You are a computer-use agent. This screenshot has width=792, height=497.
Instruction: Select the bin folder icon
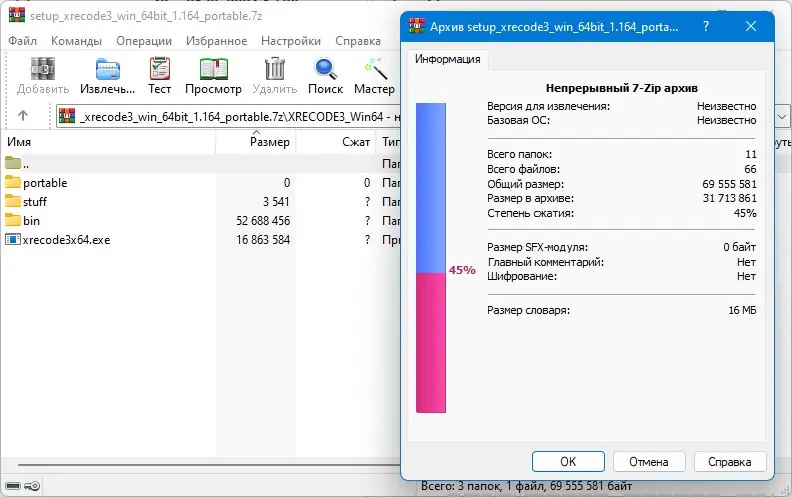(x=13, y=220)
